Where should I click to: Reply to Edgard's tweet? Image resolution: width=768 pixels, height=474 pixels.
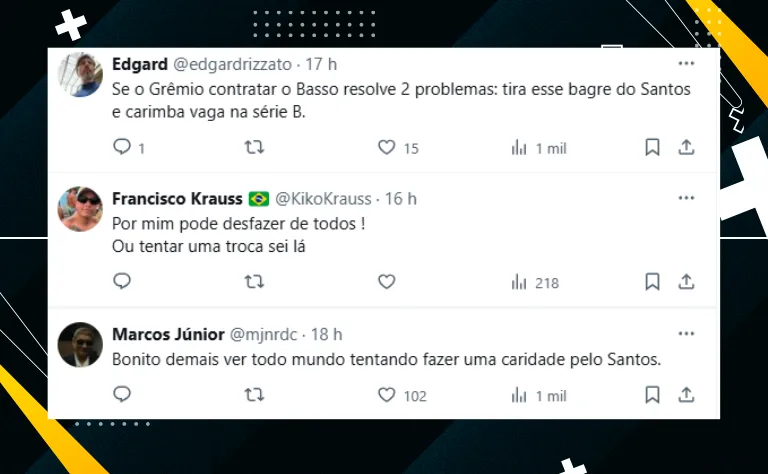point(122,148)
